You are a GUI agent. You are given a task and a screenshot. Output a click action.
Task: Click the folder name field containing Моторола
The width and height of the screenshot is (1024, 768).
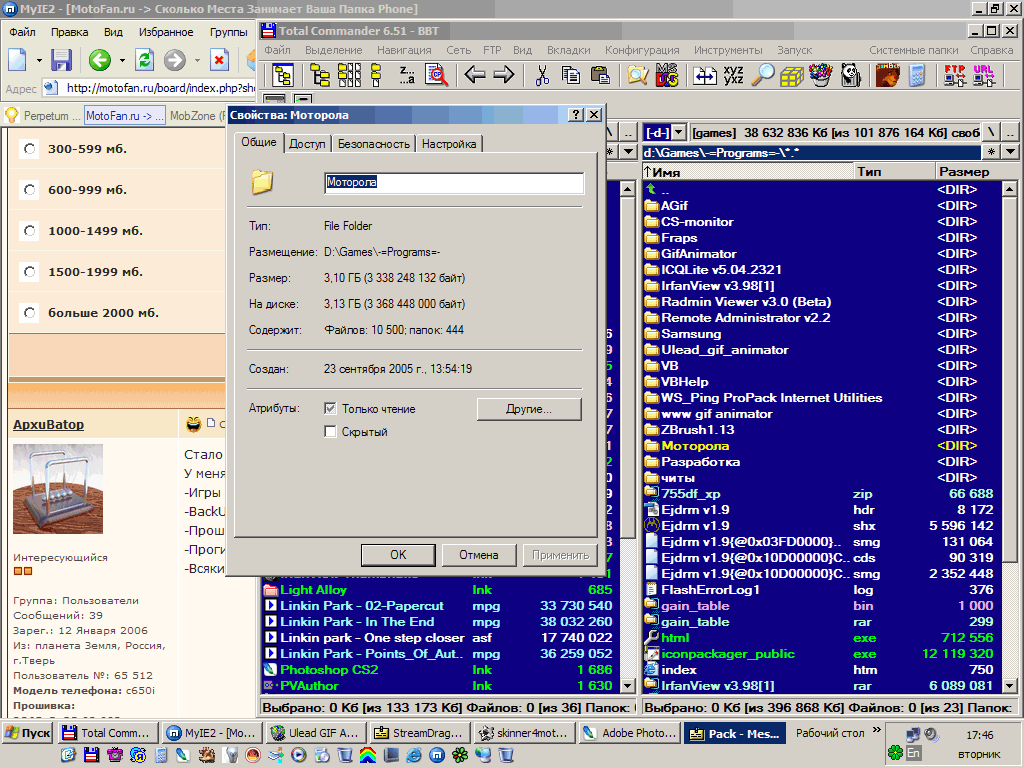454,183
